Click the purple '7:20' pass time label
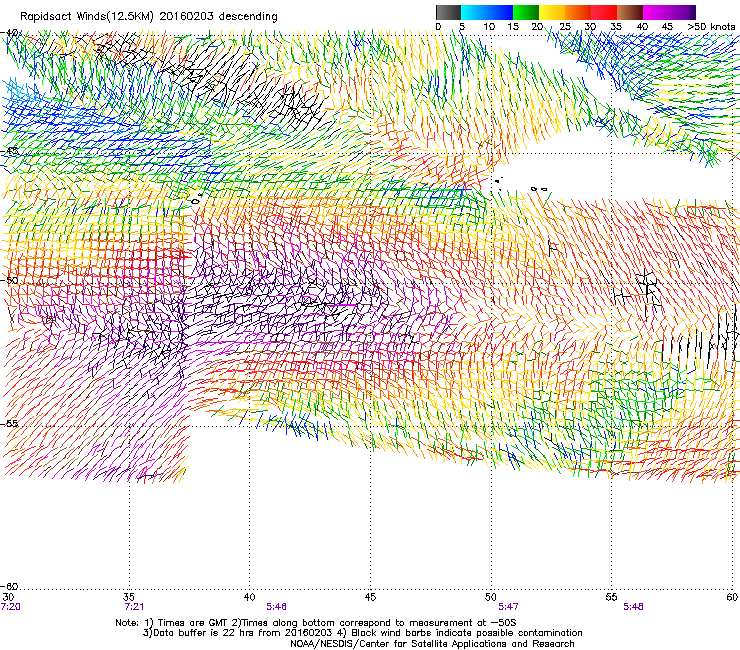This screenshot has height=650, width=740. click(x=10, y=607)
